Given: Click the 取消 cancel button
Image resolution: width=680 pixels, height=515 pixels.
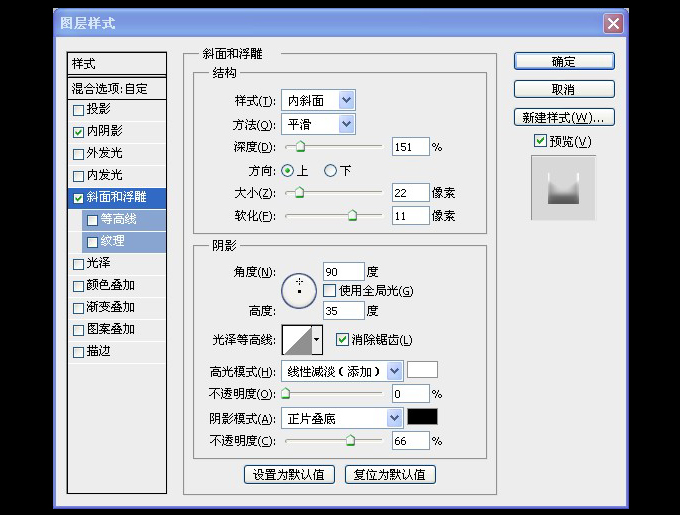Looking at the screenshot, I should pyautogui.click(x=564, y=89).
